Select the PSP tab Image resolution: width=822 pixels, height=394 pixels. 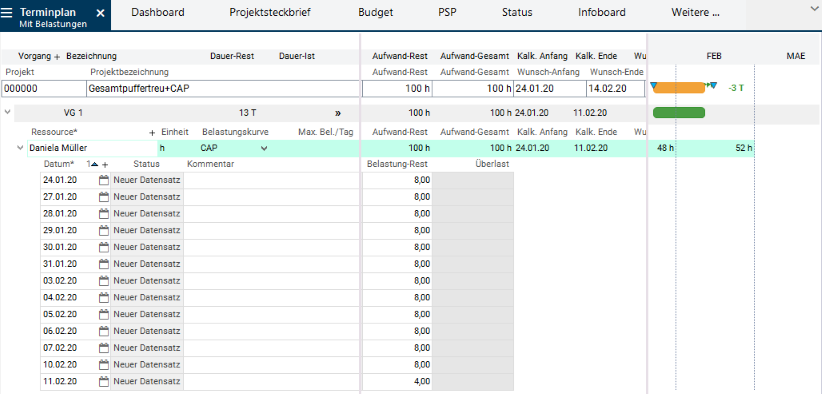[x=447, y=13]
